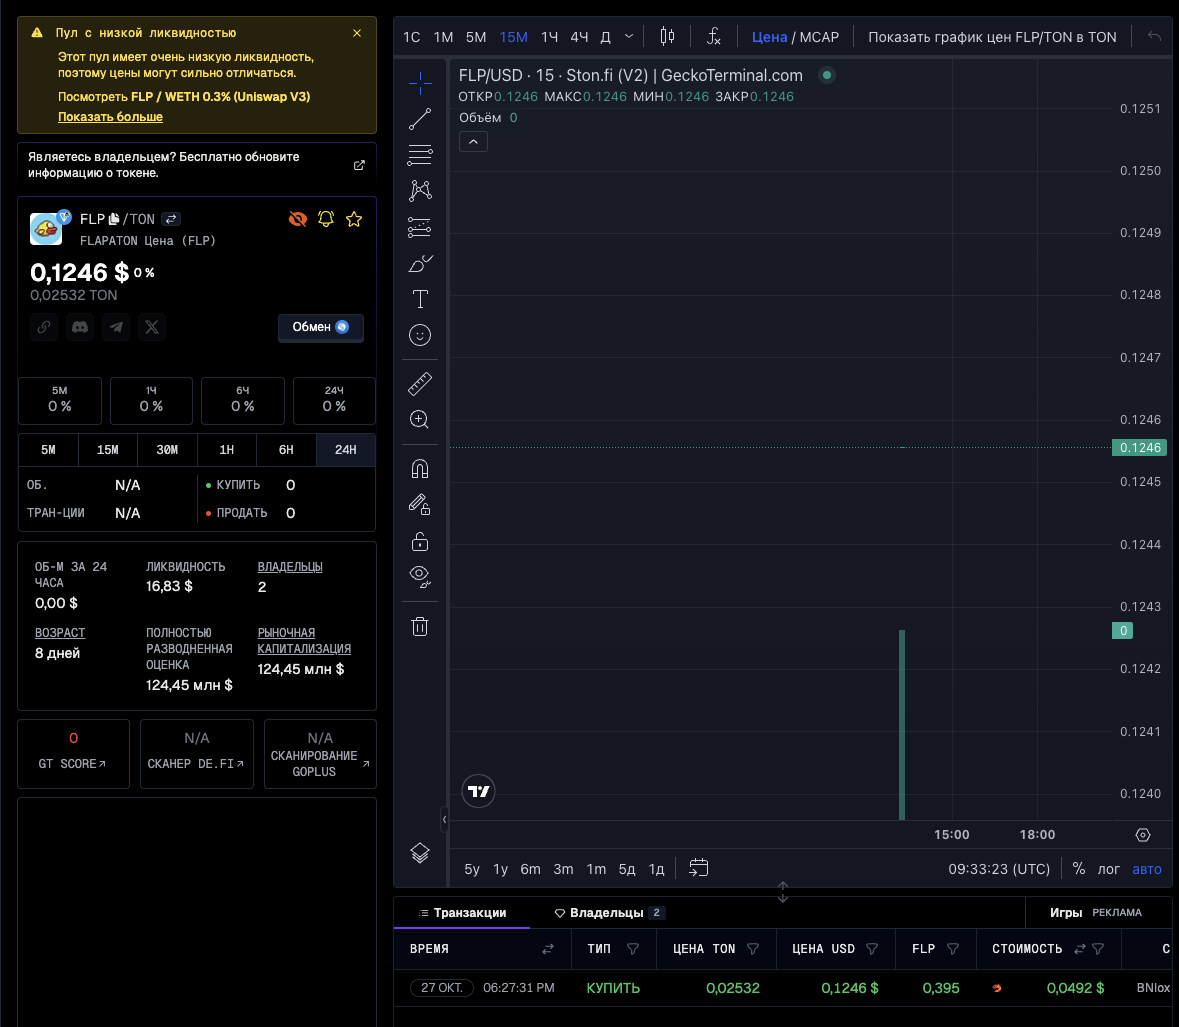
Task: Add FLP to favorites with star icon
Action: click(354, 219)
